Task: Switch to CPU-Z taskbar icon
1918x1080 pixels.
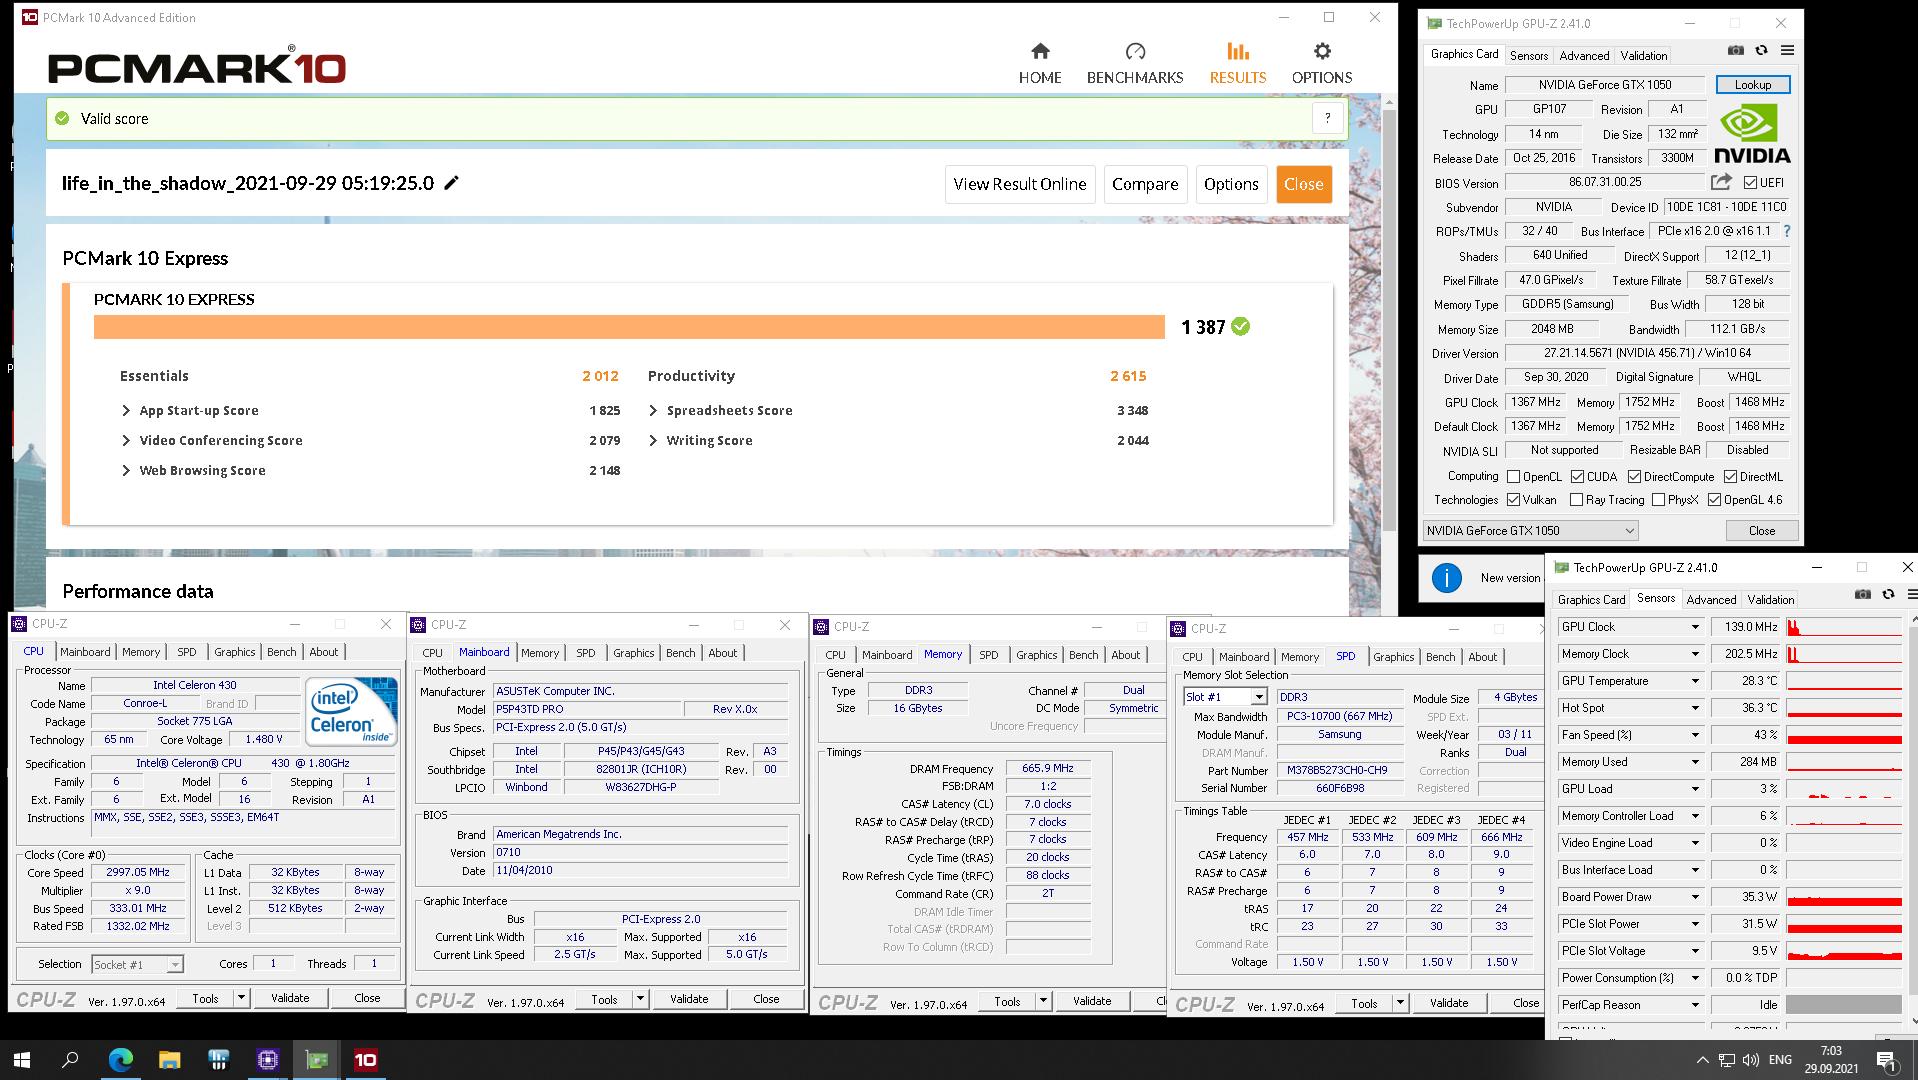Action: coord(267,1060)
